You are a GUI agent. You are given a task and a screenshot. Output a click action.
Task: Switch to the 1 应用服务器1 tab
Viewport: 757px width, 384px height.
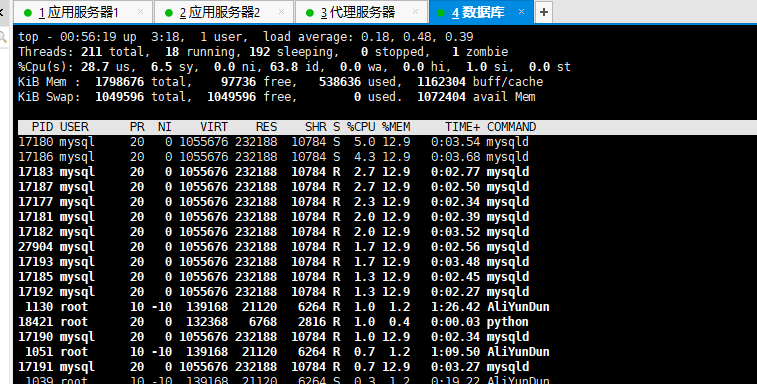(83, 12)
